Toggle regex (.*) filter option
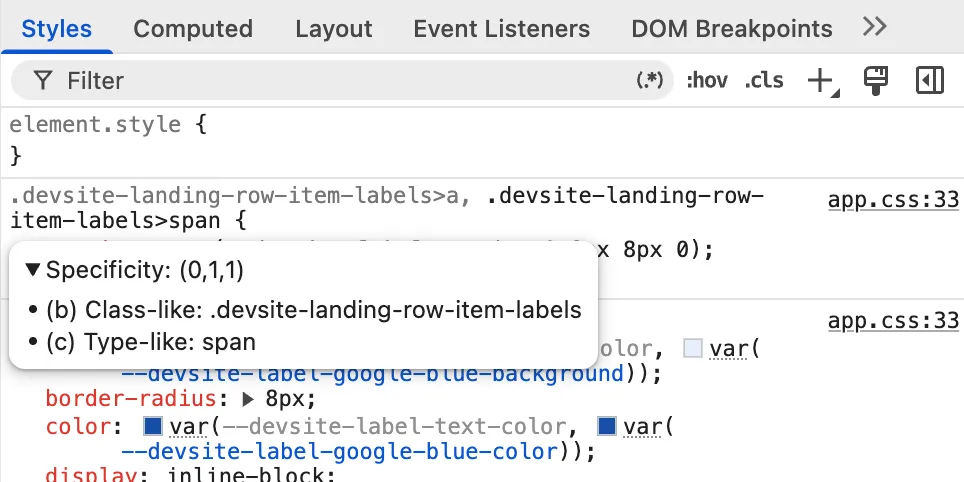The image size is (964, 482). [x=649, y=80]
